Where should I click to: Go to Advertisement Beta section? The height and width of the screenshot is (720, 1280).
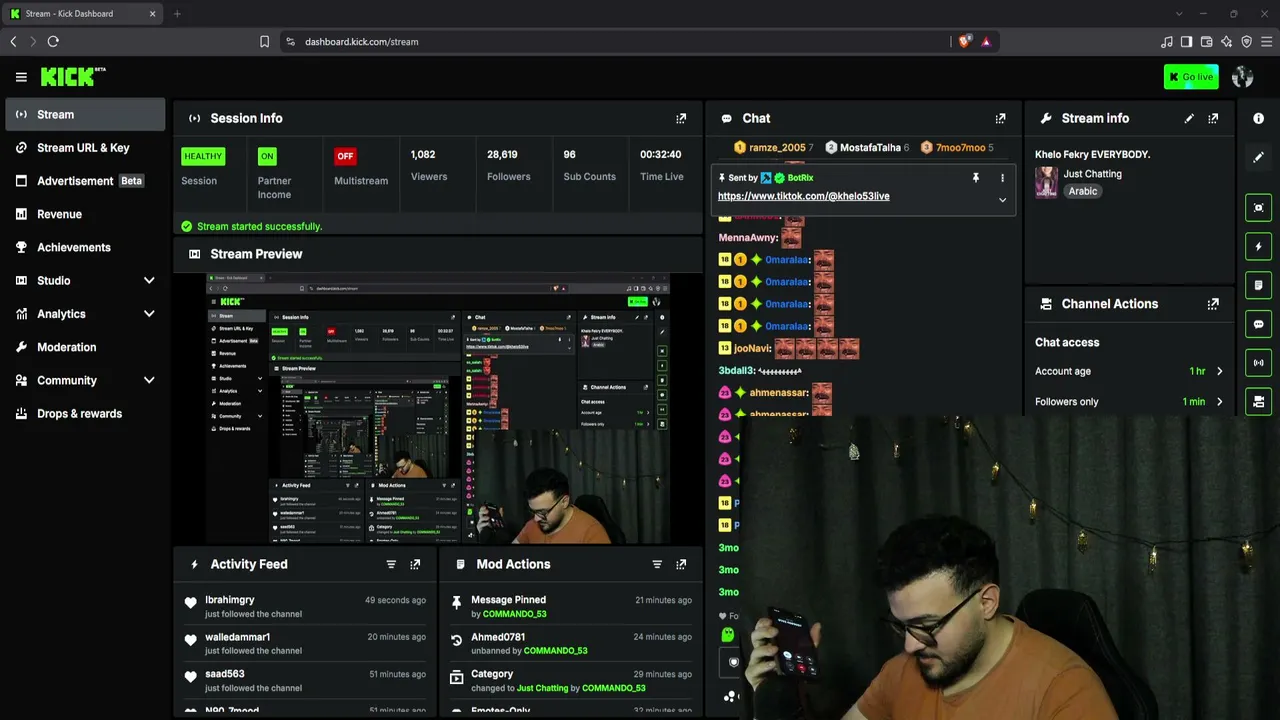(85, 181)
